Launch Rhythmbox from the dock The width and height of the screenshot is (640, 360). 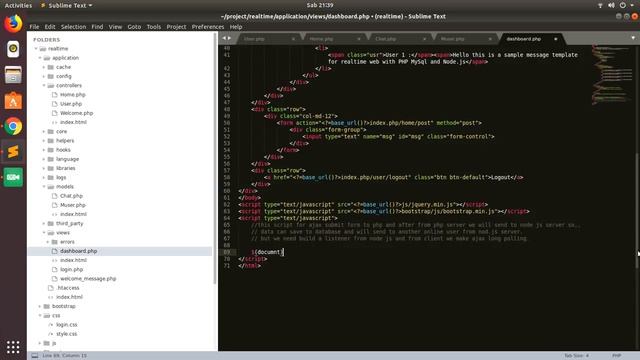(13, 49)
